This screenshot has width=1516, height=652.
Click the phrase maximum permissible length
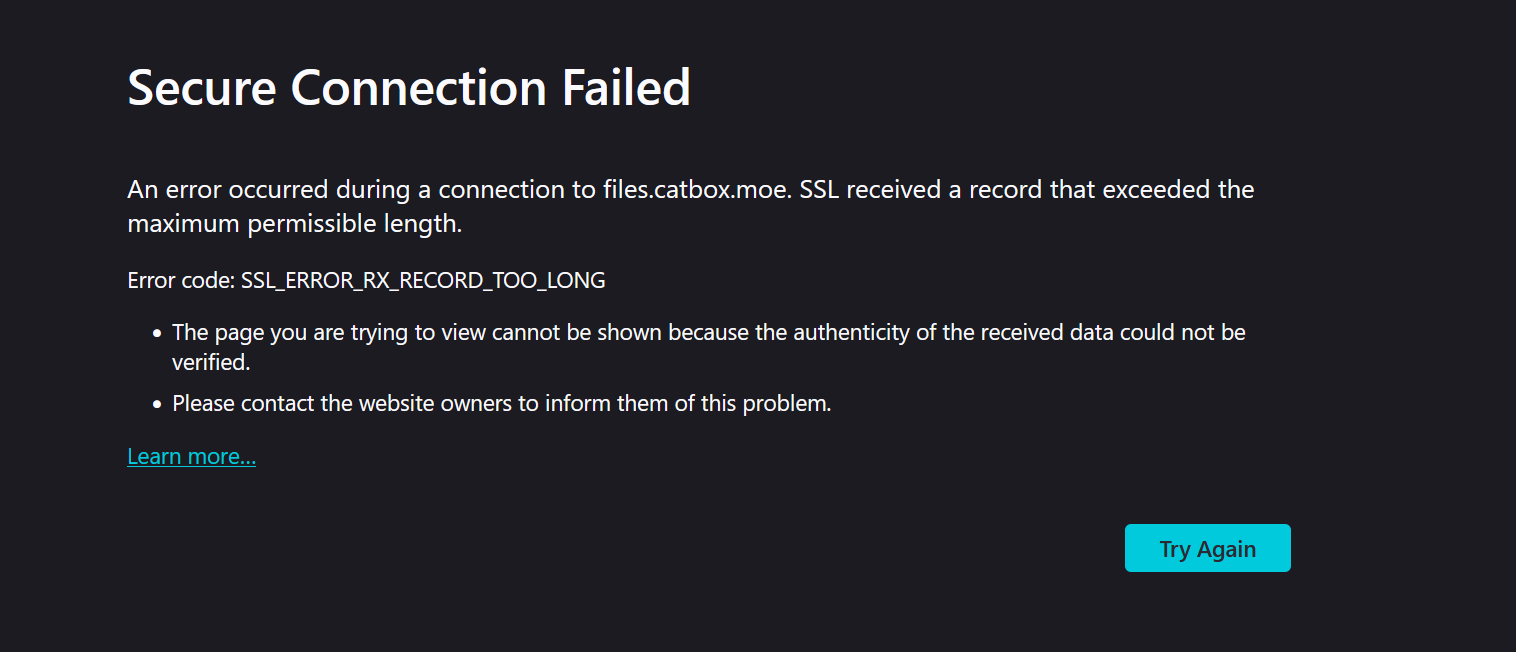pyautogui.click(x=294, y=224)
